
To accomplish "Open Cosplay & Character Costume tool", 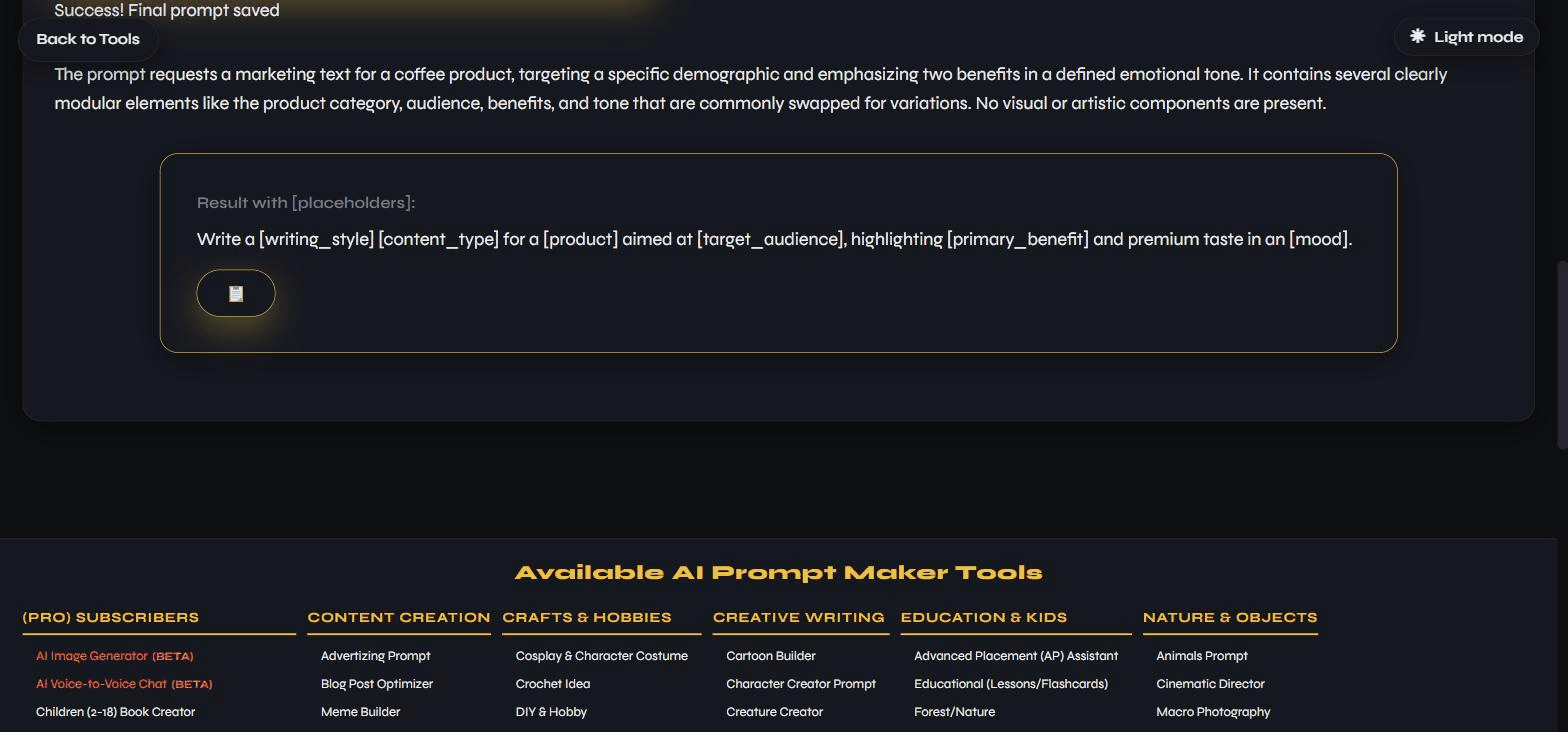I will [601, 656].
